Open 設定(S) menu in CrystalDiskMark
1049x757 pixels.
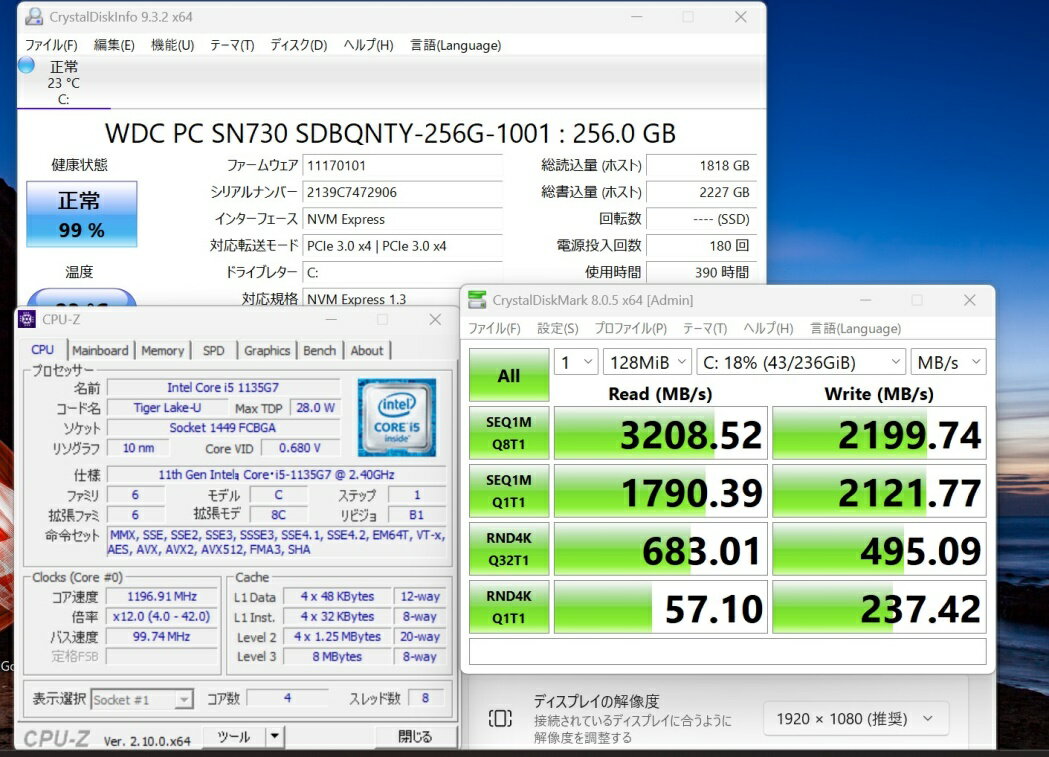(x=557, y=328)
